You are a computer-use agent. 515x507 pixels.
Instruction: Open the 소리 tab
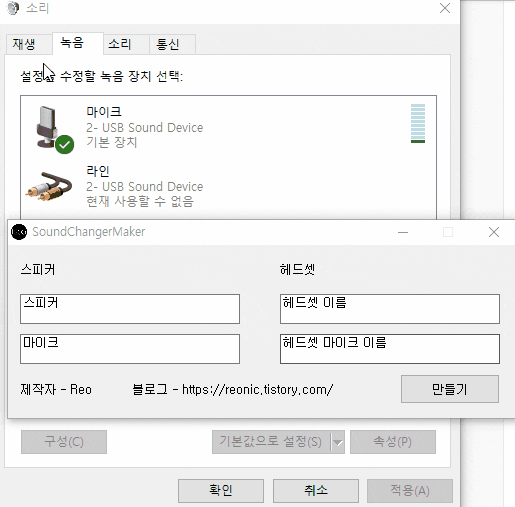click(x=126, y=44)
